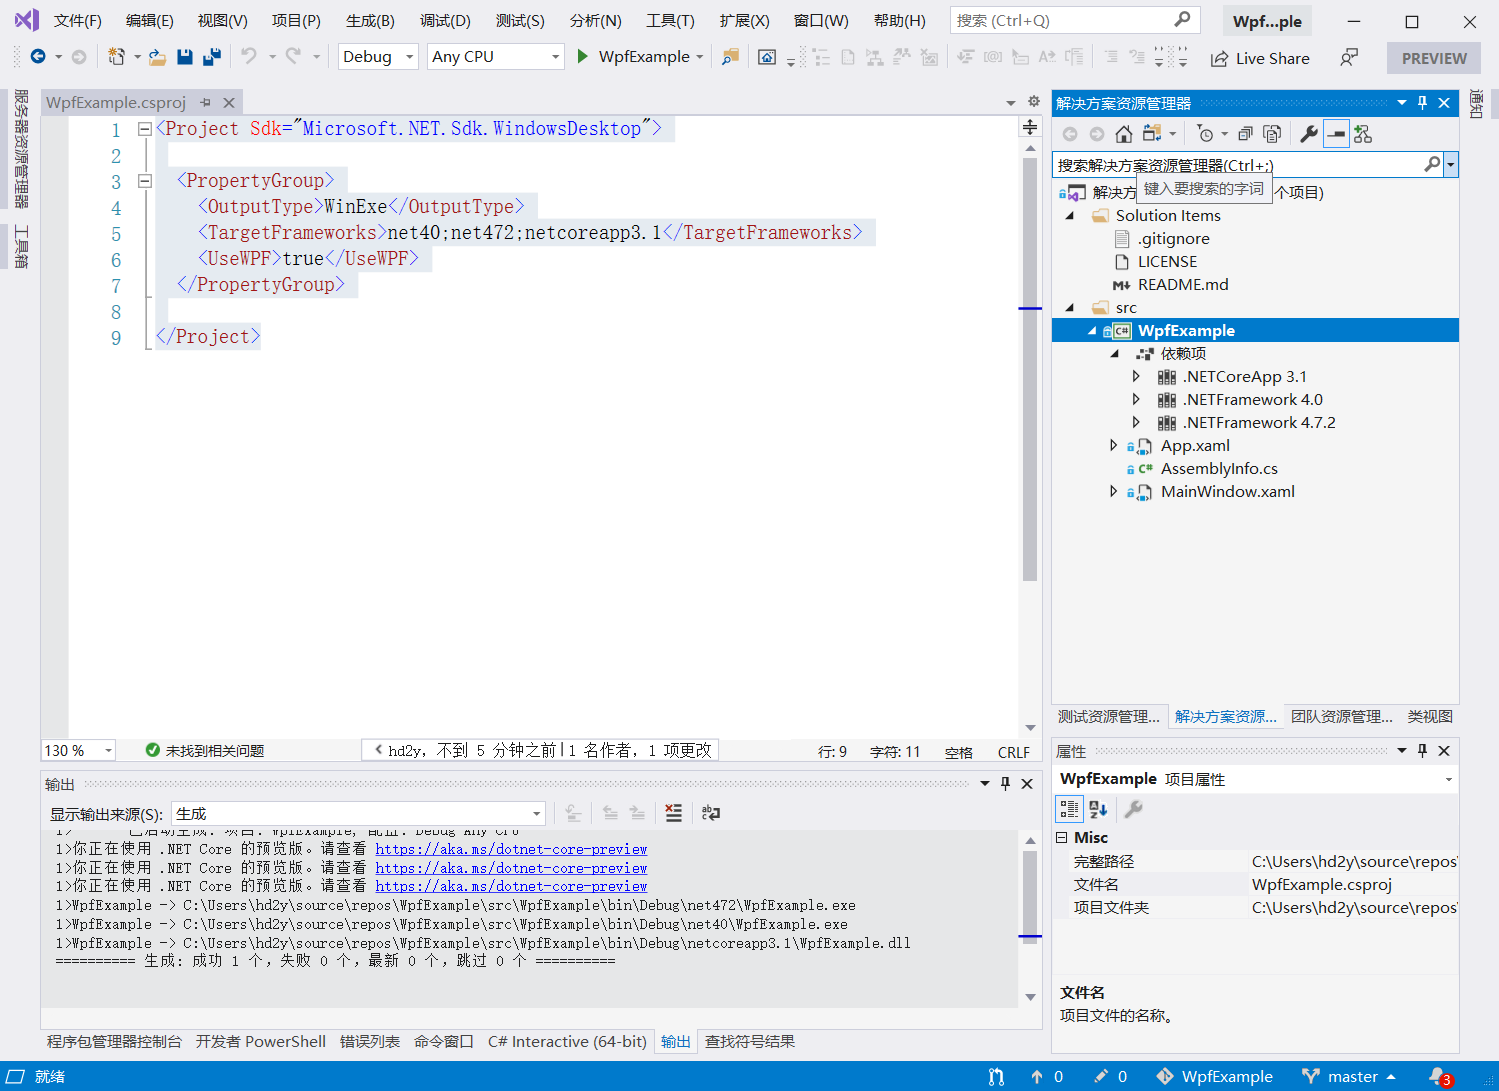Click the PREVIEW button

click(x=1434, y=58)
